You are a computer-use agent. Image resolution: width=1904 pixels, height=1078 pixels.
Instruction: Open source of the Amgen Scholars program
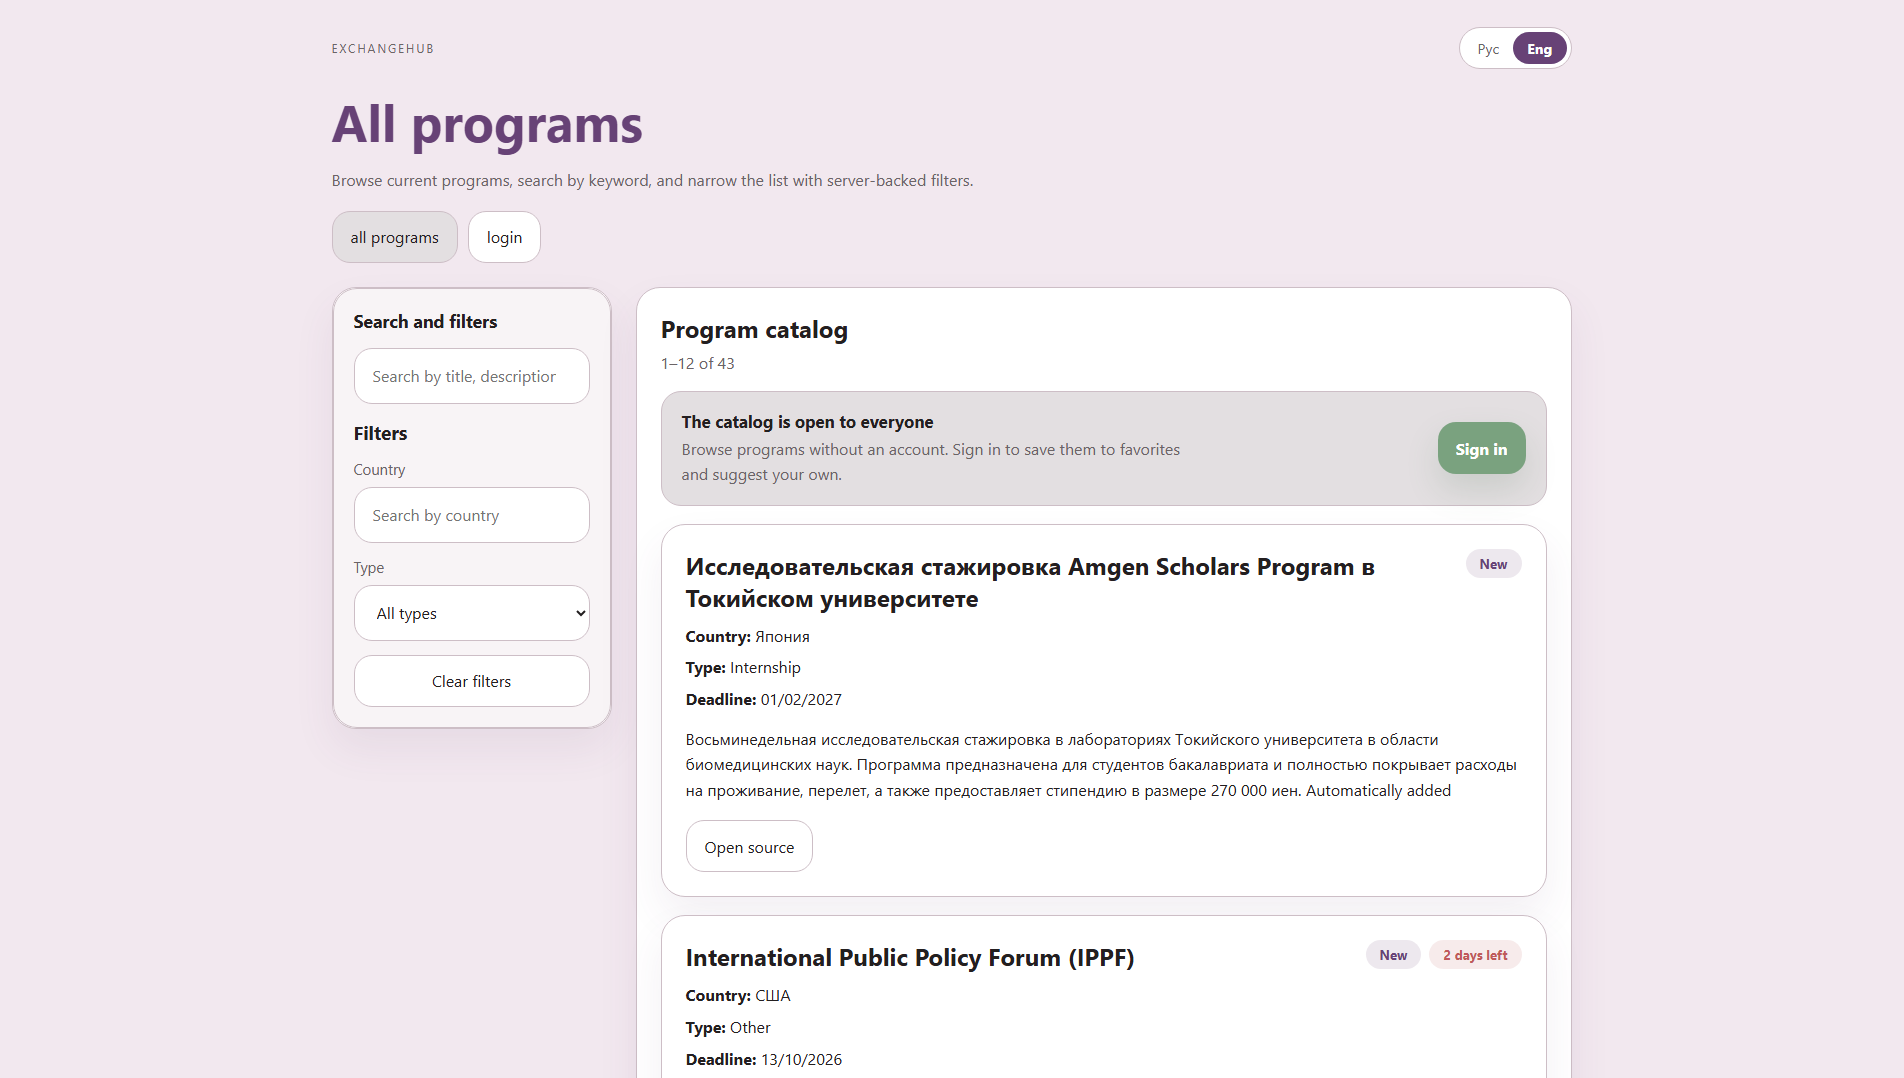749,846
